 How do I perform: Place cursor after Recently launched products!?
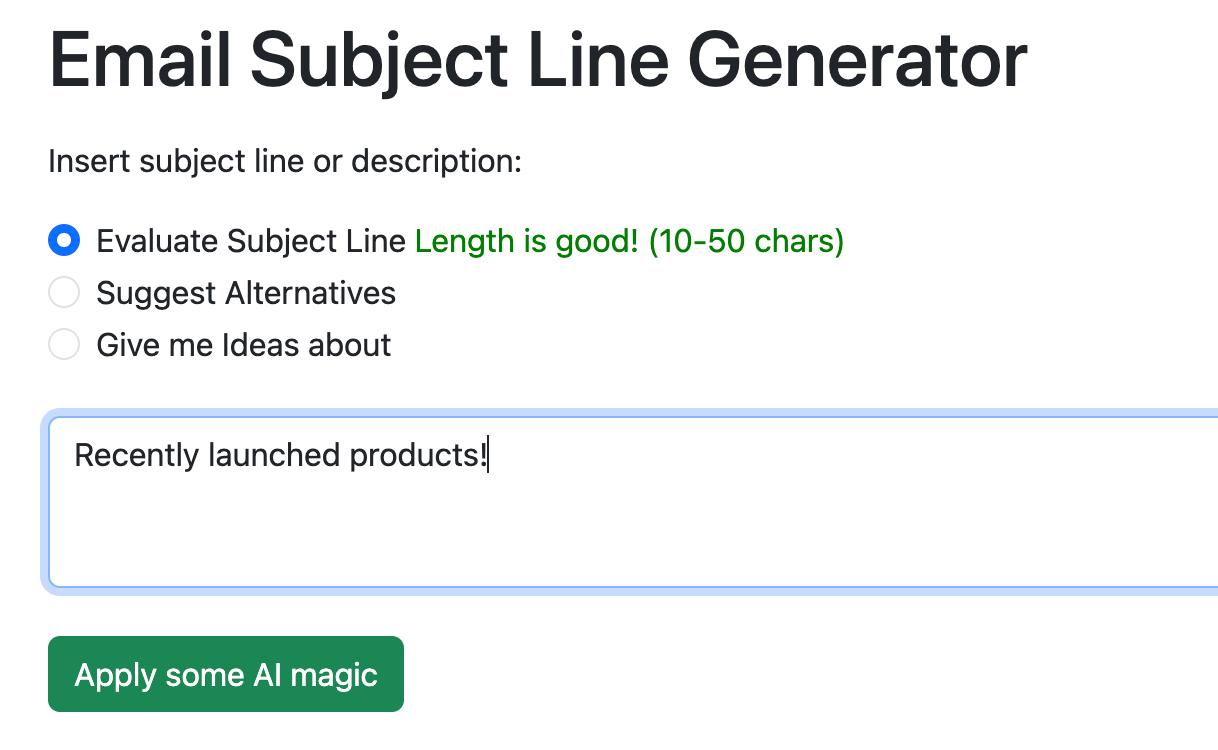pyautogui.click(x=490, y=455)
